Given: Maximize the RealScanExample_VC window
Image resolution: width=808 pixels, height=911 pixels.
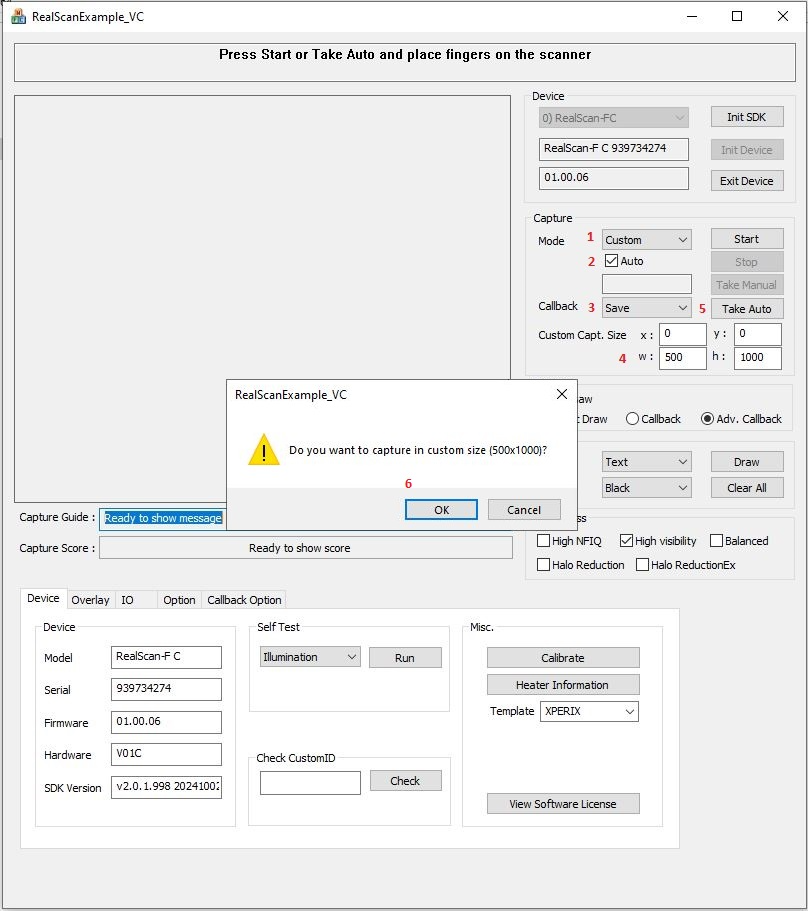Looking at the screenshot, I should click(737, 16).
